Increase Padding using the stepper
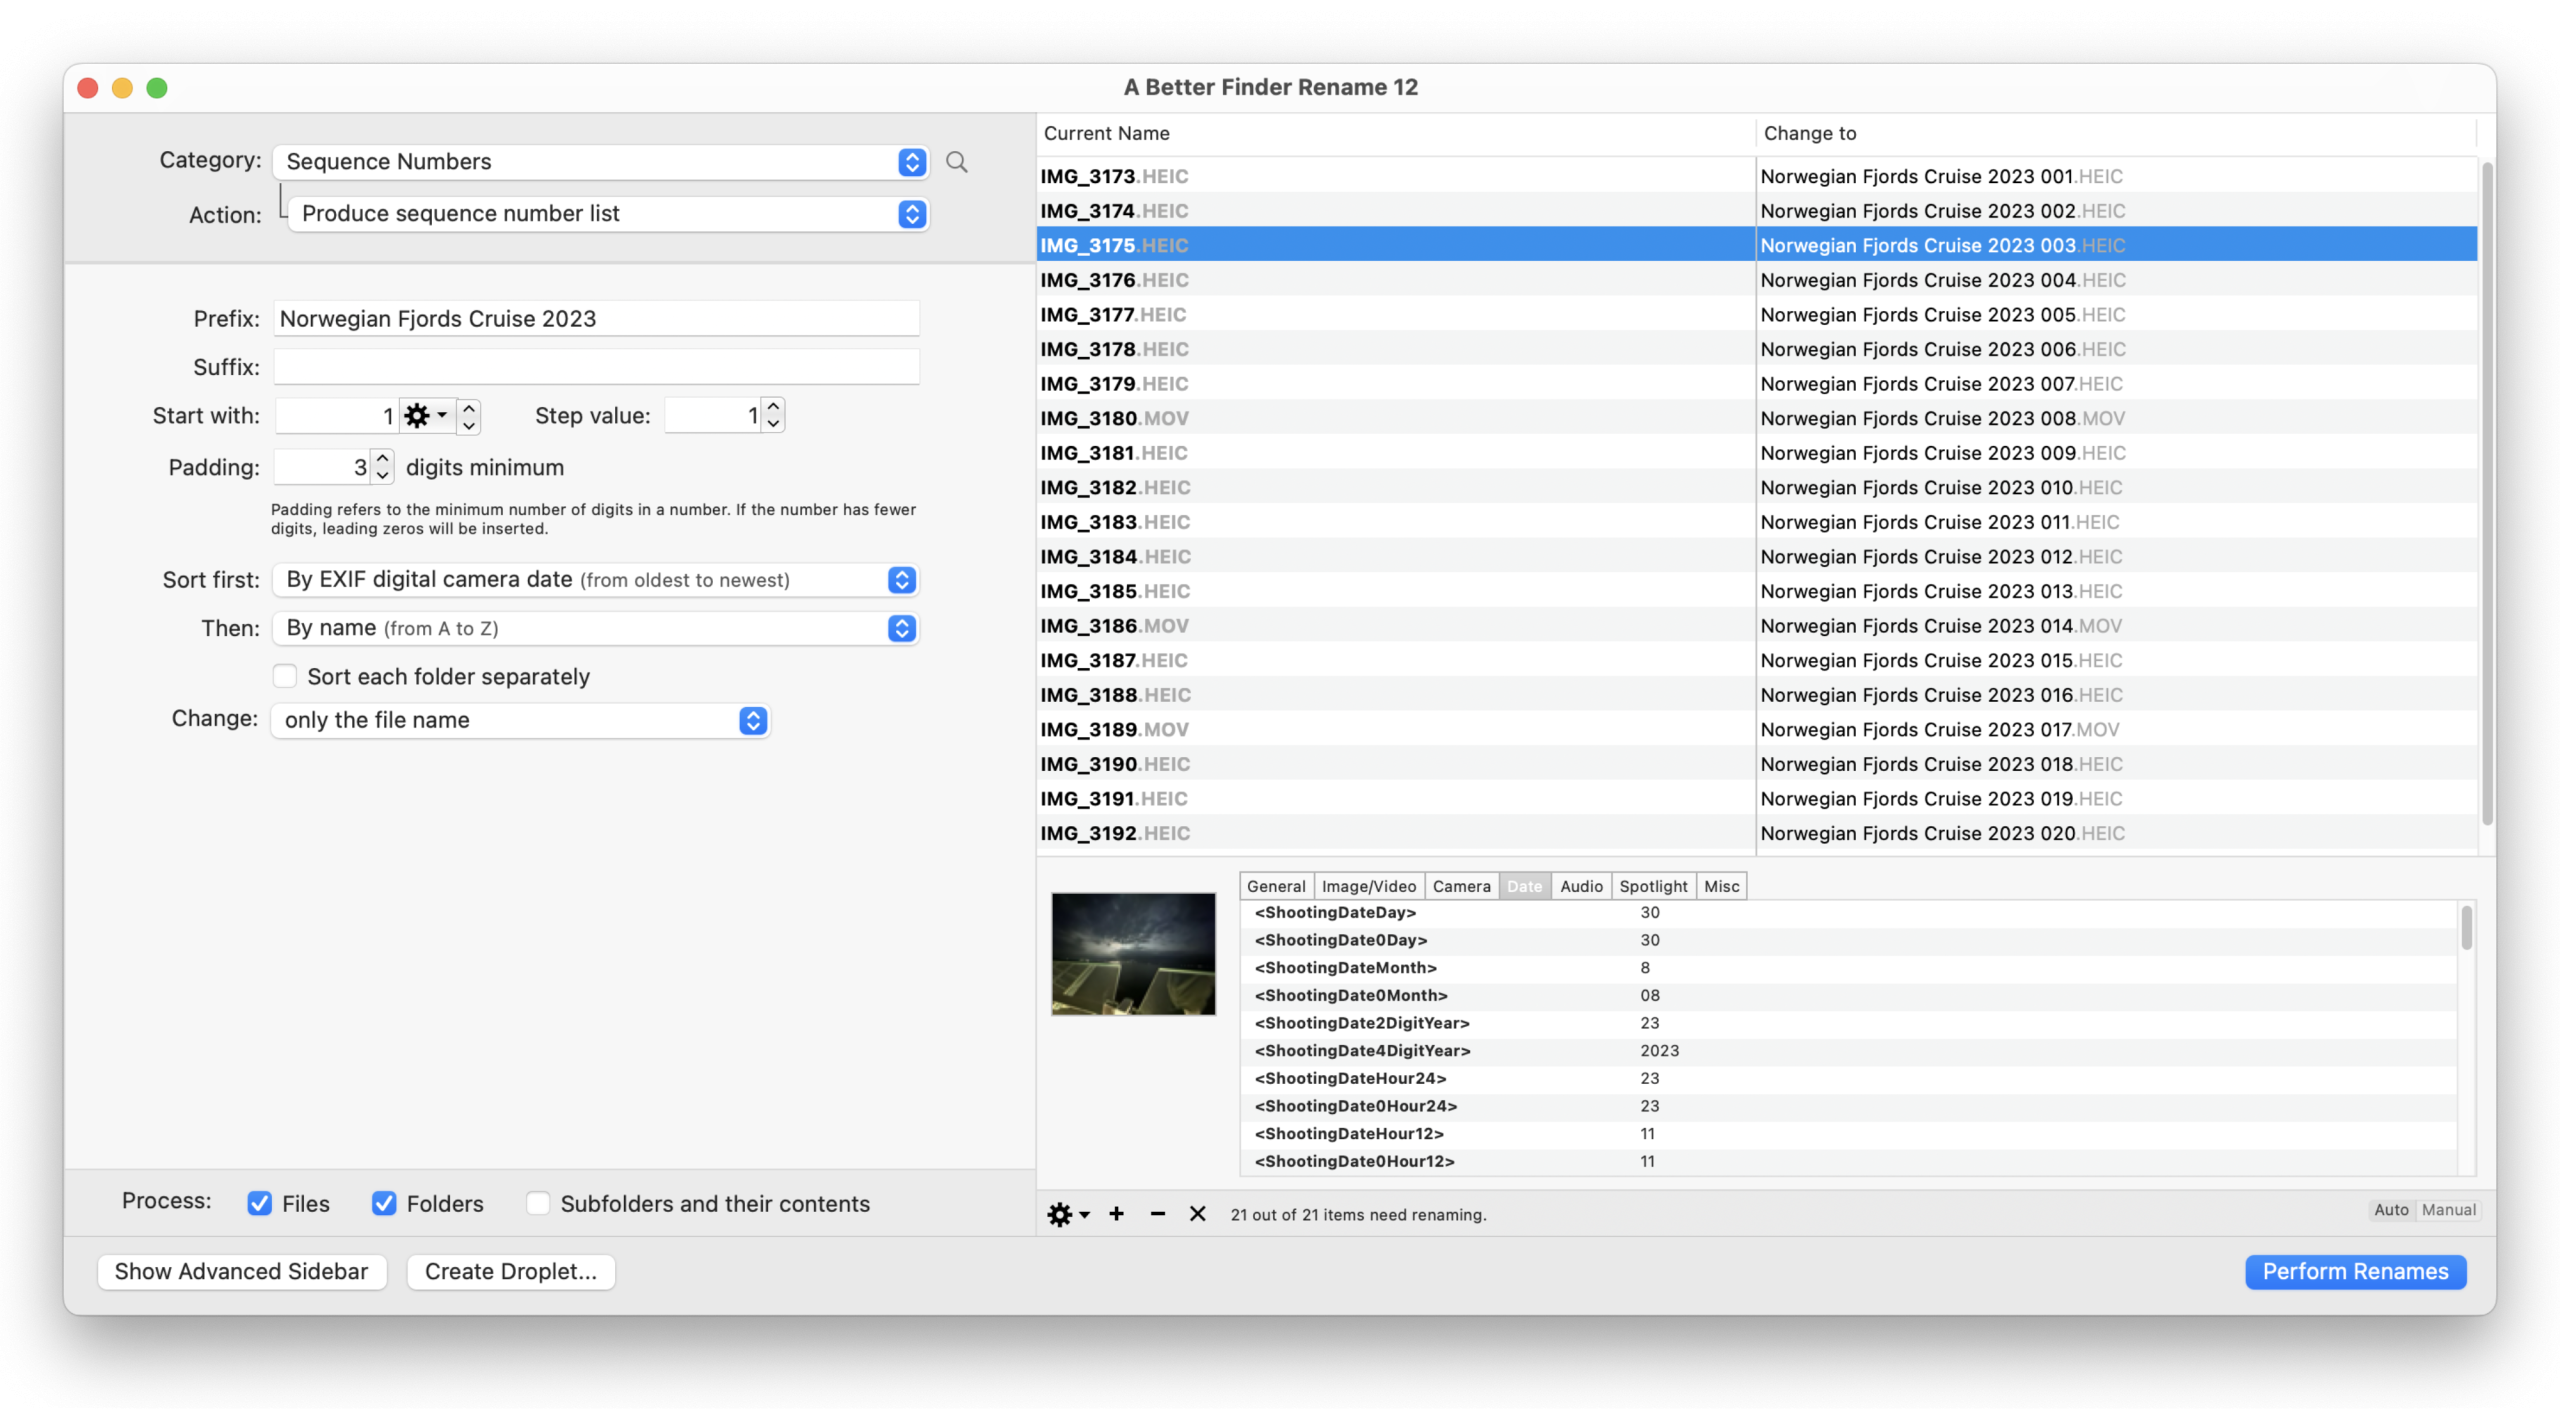This screenshot has height=1409, width=2560. pyautogui.click(x=382, y=459)
